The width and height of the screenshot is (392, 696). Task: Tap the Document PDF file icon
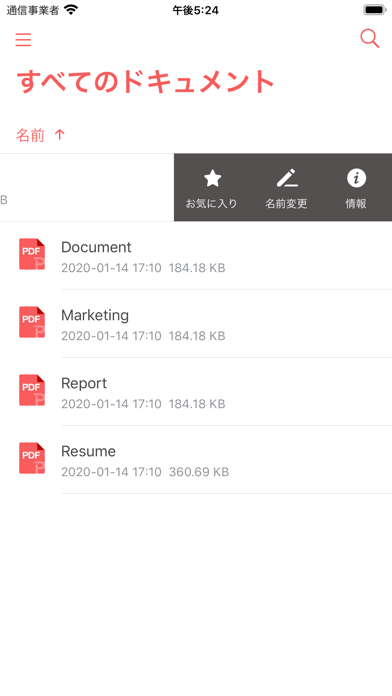point(32,254)
